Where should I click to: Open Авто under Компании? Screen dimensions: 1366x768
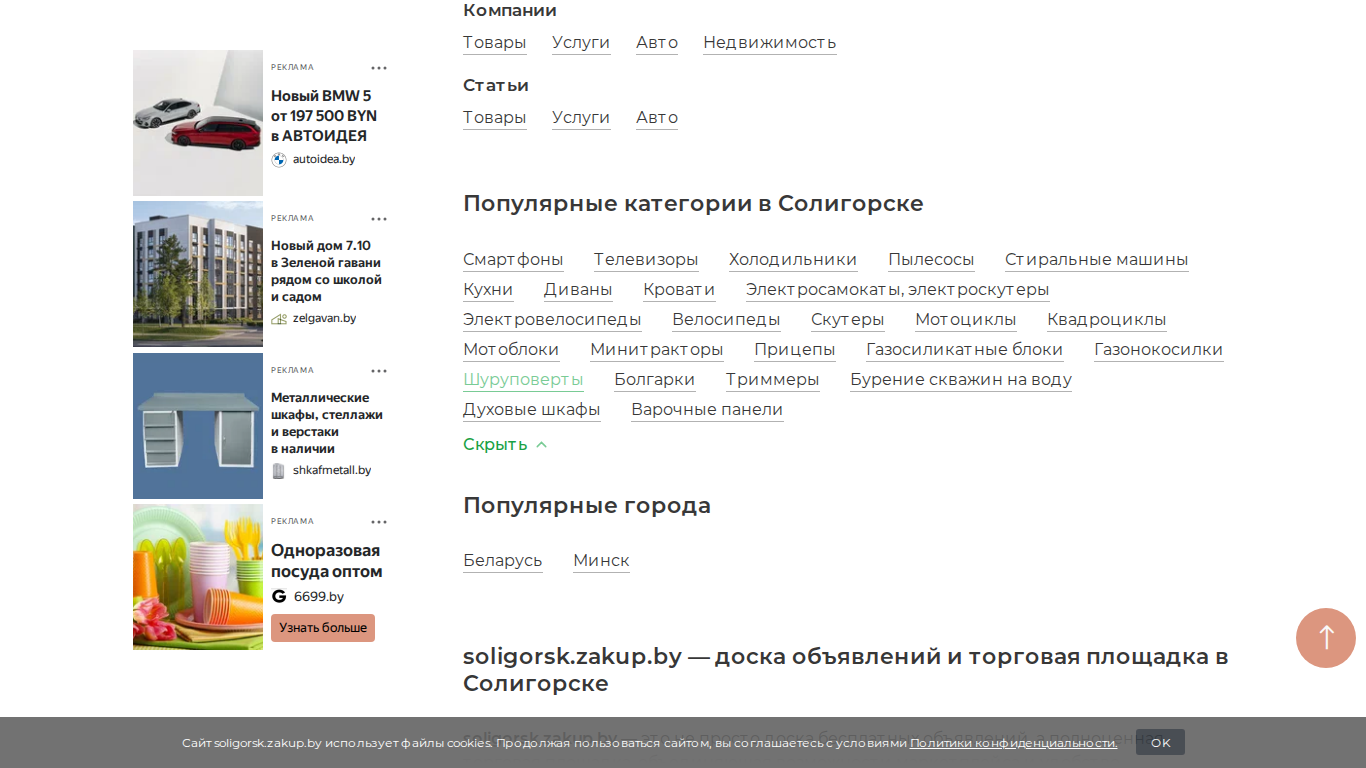(657, 42)
